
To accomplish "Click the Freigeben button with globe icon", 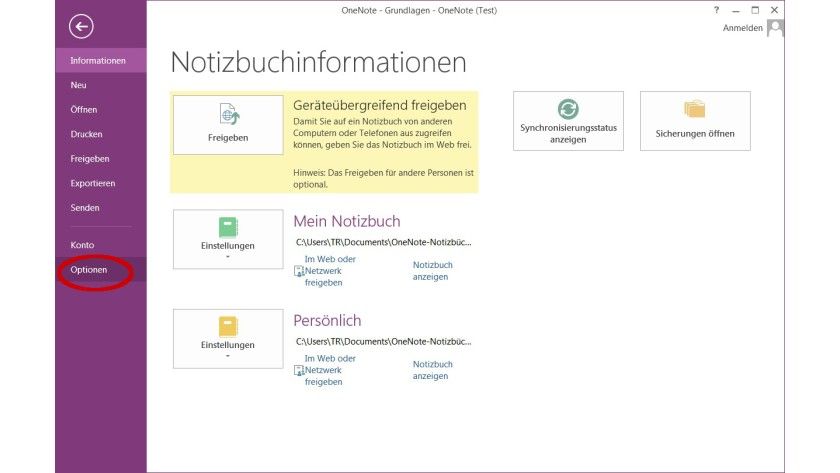I will [x=228, y=125].
